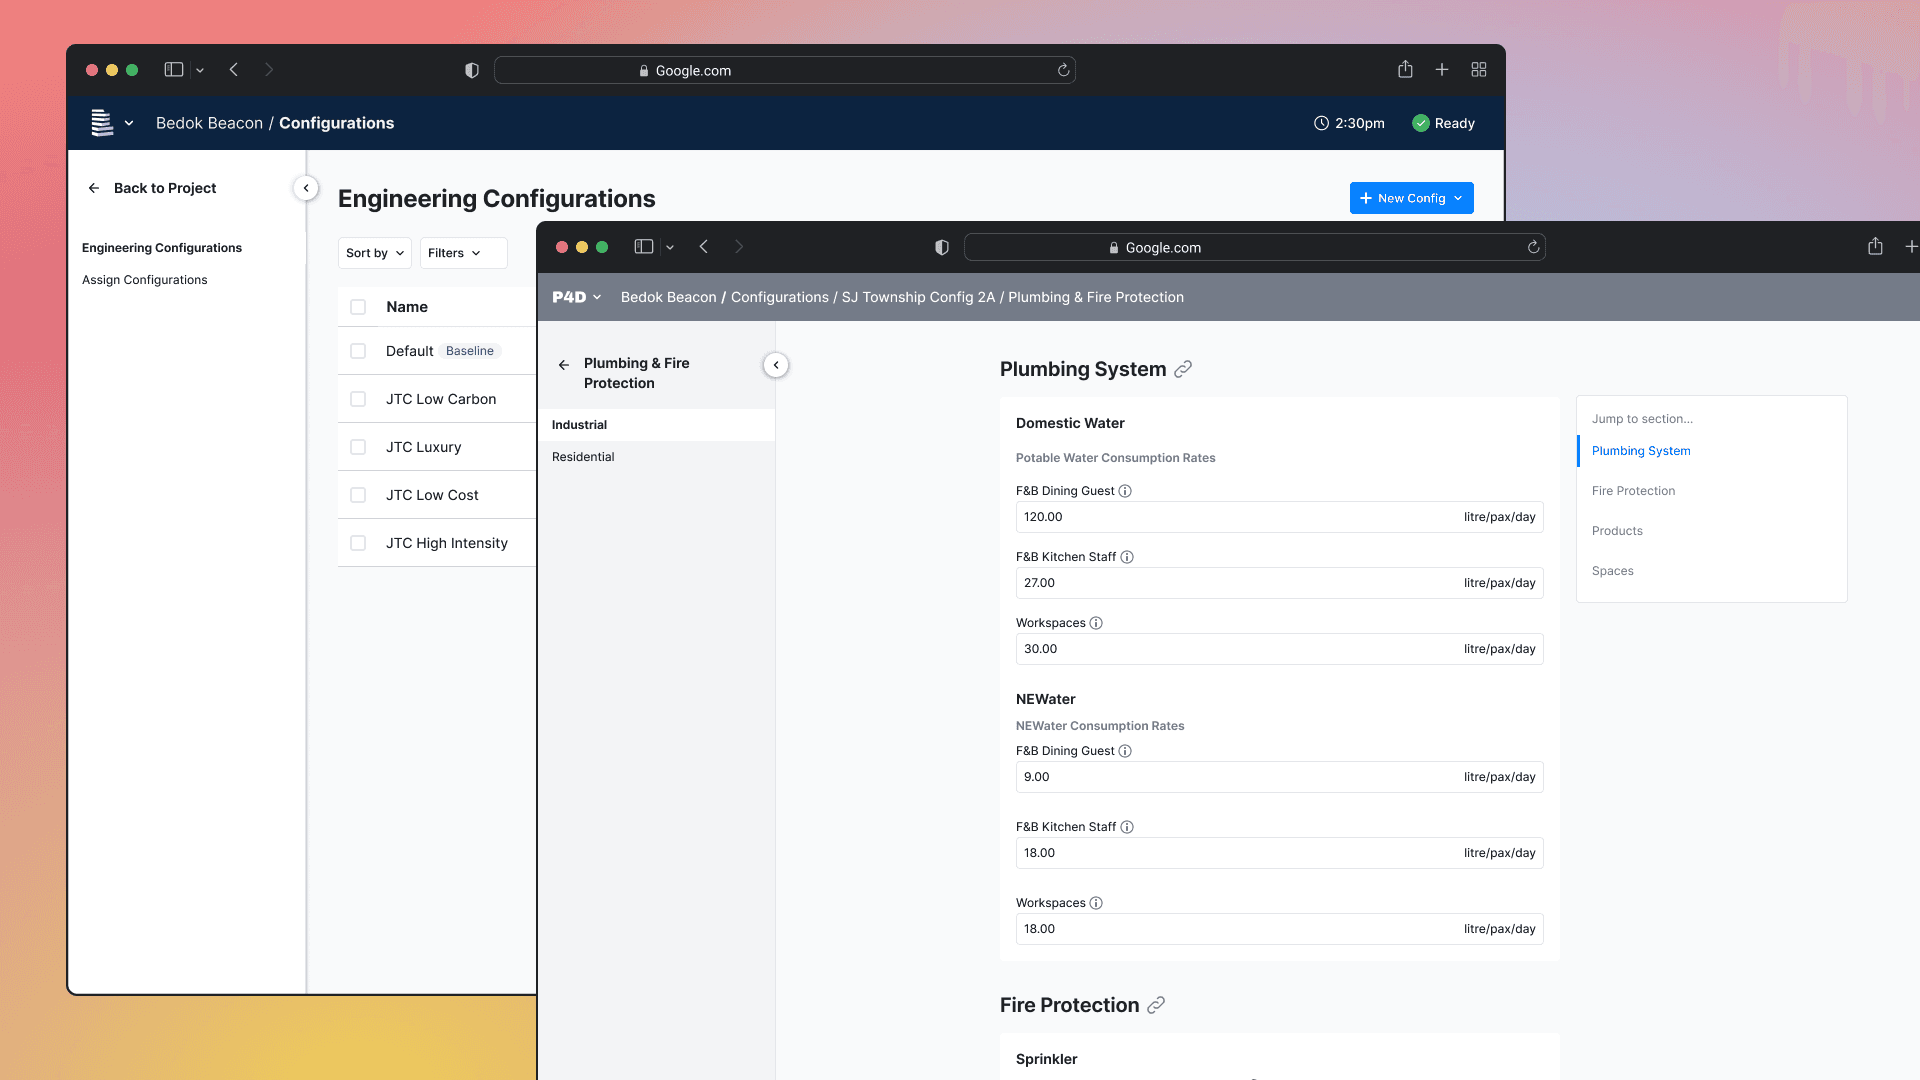Open new tab in back browser window
This screenshot has height=1080, width=1920.
point(1442,69)
